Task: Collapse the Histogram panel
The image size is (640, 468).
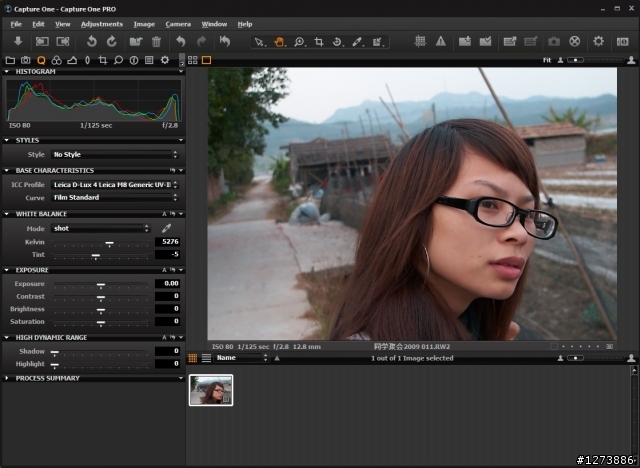Action: tap(7, 71)
